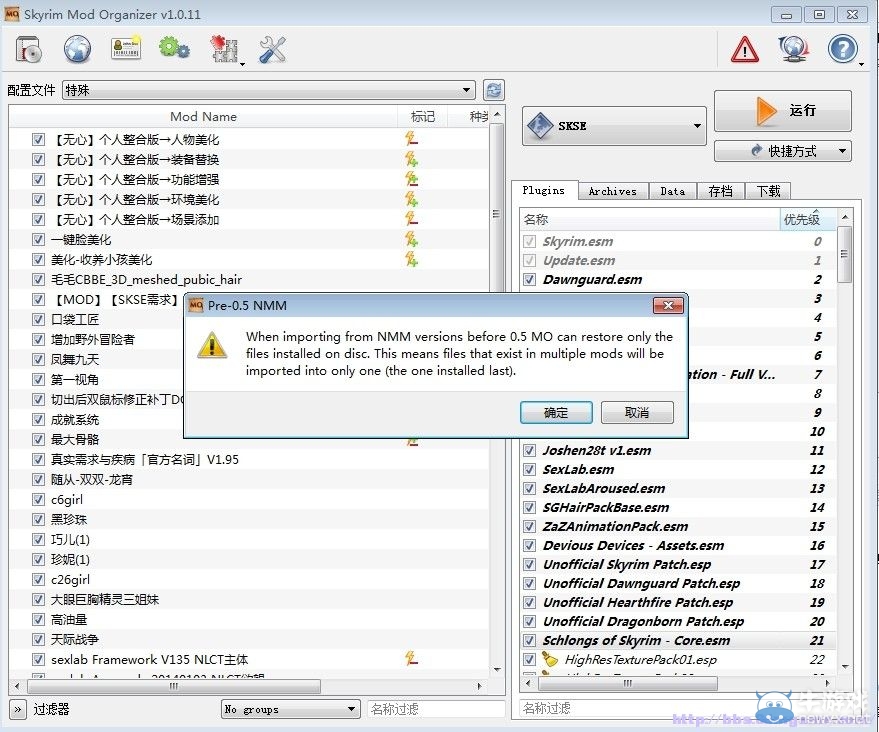The height and width of the screenshot is (732, 879).
Task: Switch to the Data tab
Action: (673, 191)
